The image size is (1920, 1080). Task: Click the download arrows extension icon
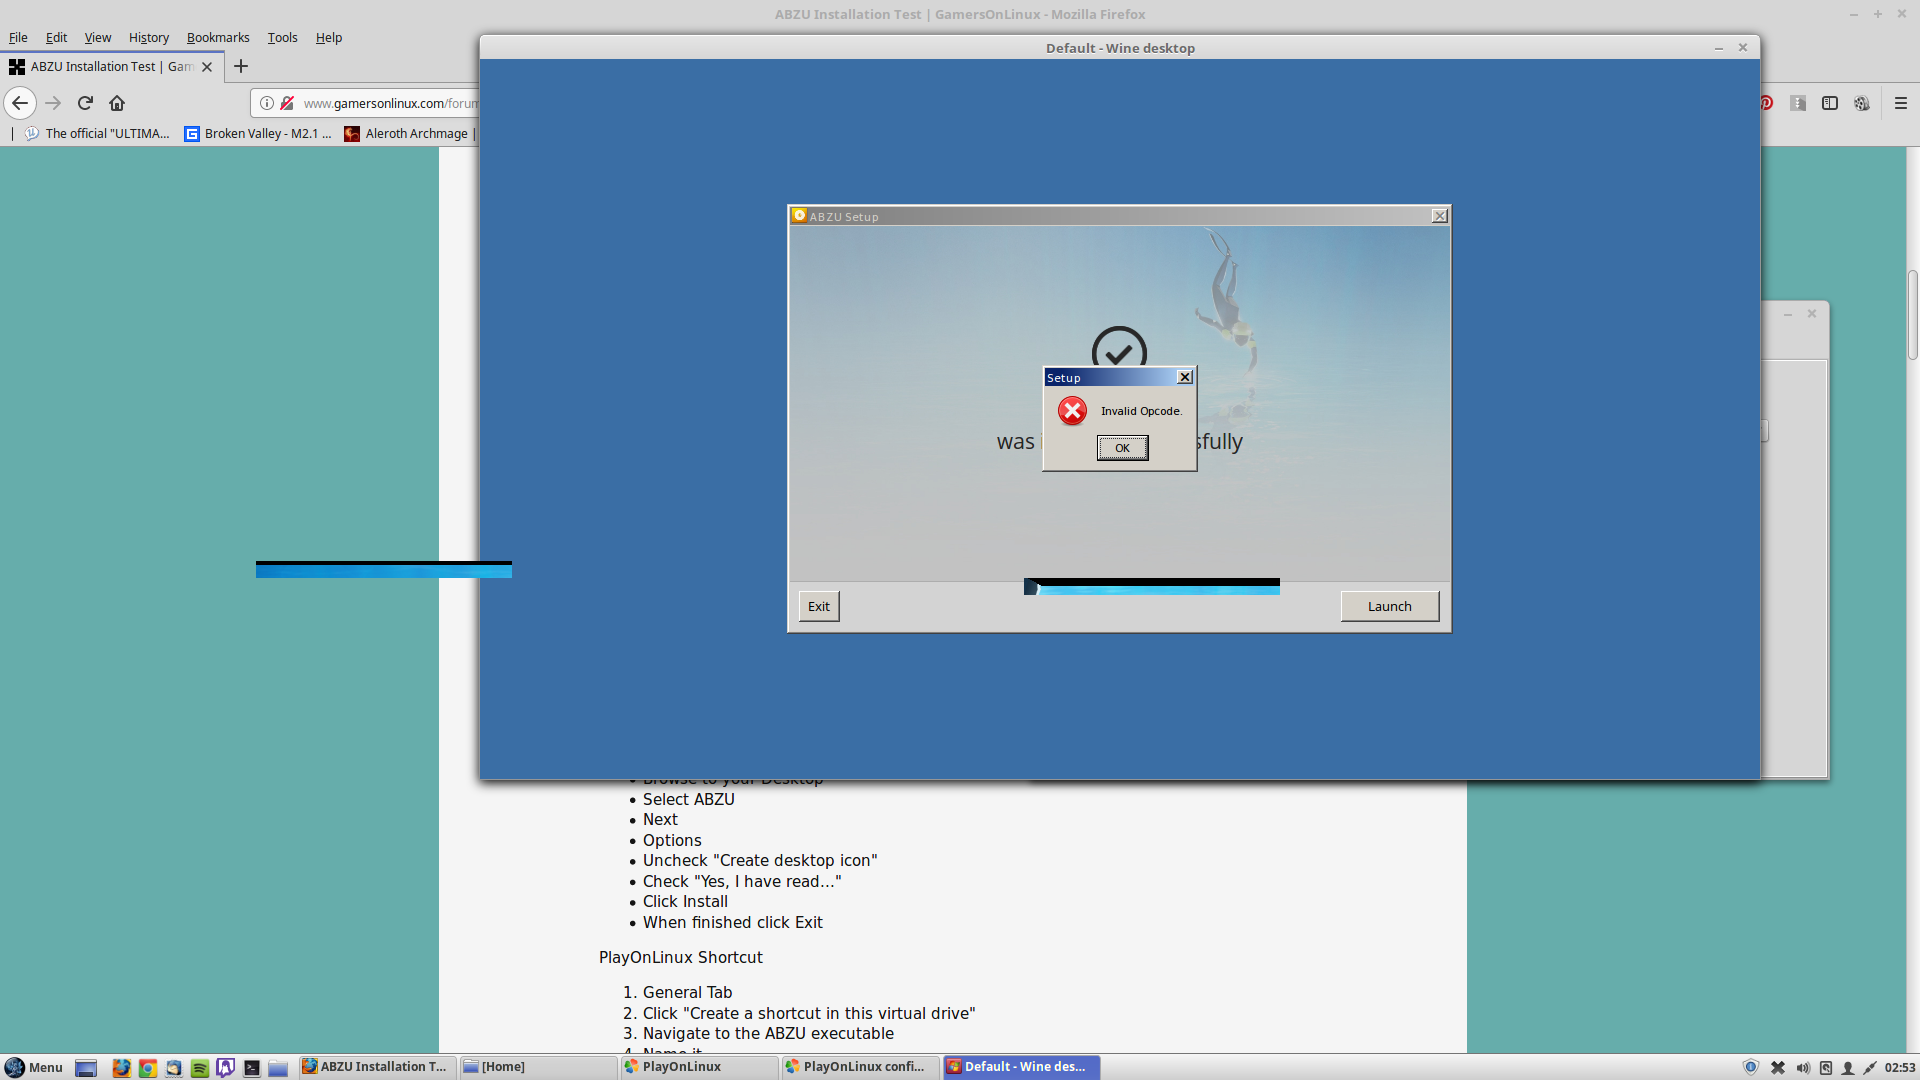[1798, 103]
